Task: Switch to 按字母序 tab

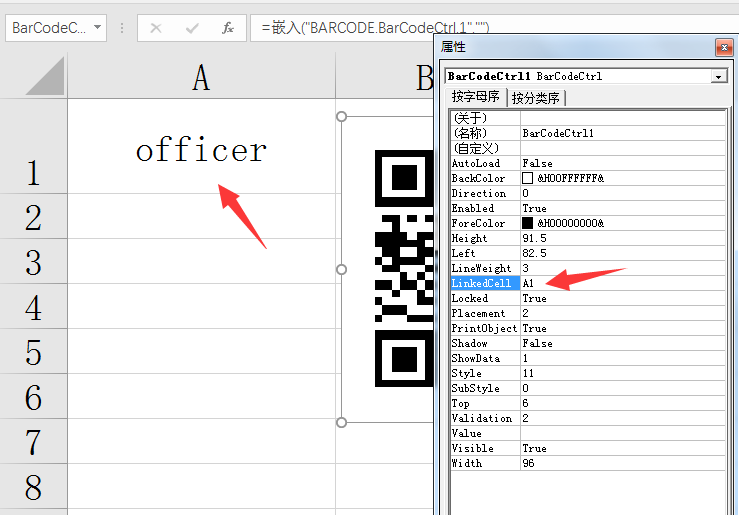Action: 476,97
